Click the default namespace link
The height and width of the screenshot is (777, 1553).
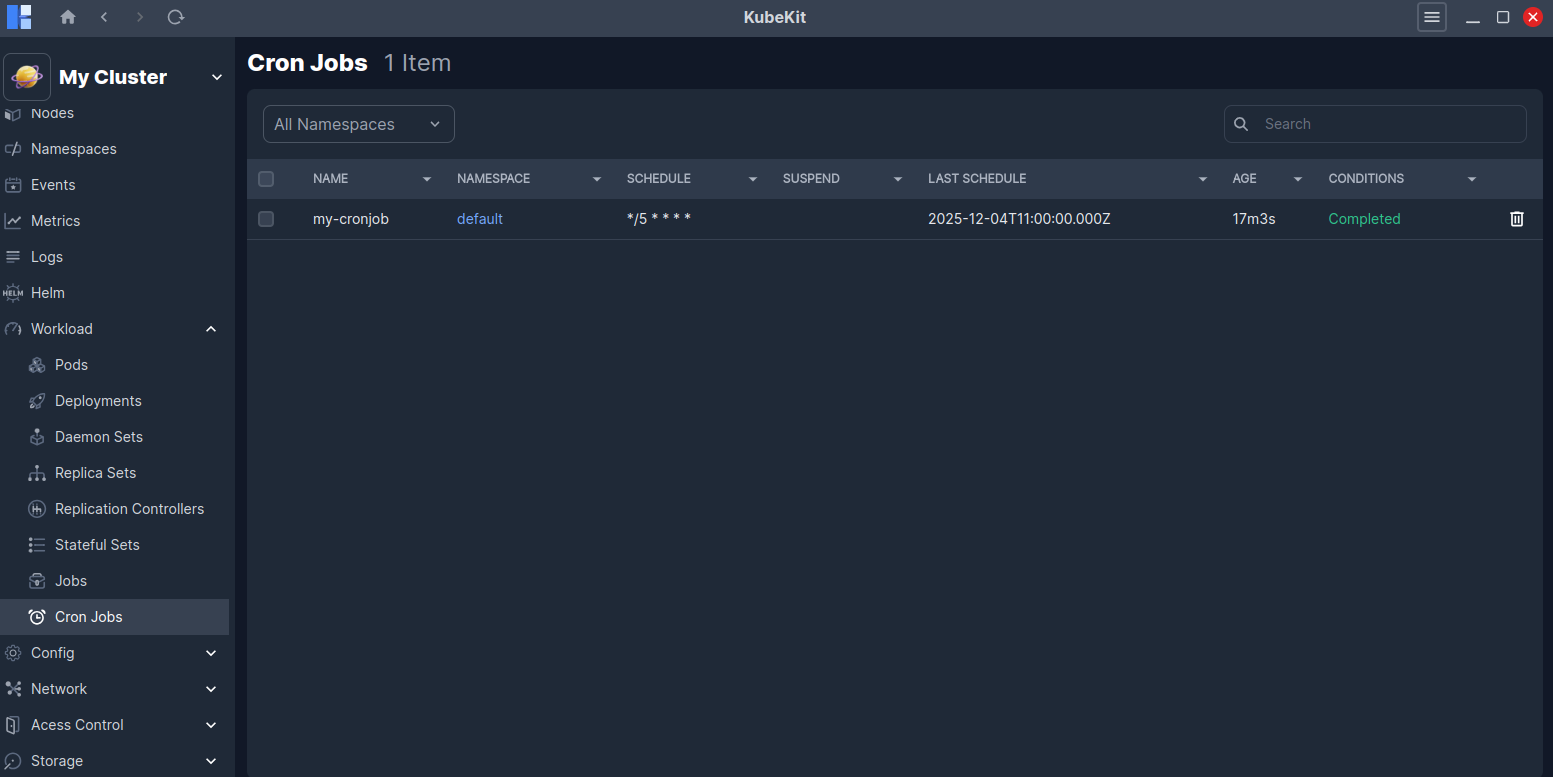tap(479, 219)
